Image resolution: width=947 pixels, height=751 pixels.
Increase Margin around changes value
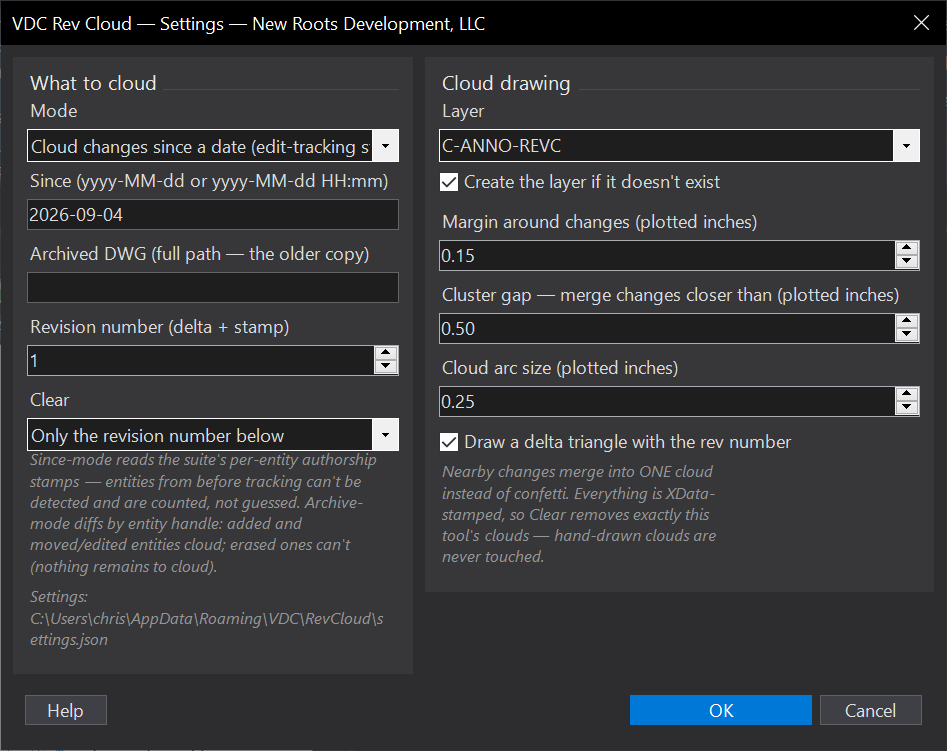907,248
